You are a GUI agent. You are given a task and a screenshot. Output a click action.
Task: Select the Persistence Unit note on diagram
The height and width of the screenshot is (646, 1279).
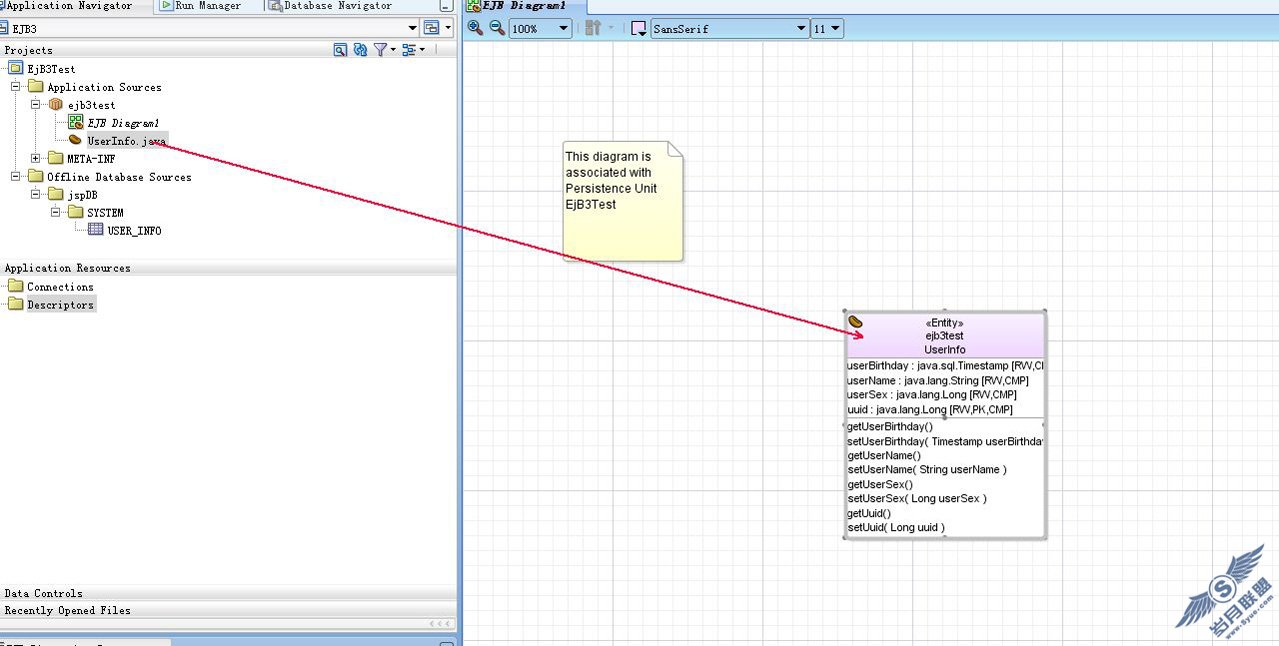coord(623,202)
